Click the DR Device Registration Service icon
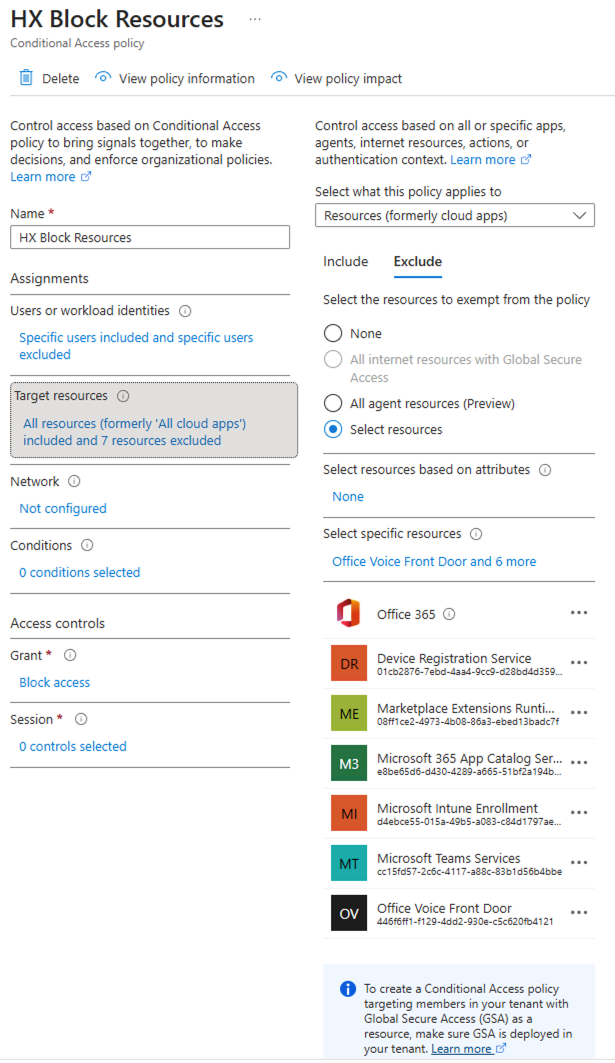 (349, 663)
